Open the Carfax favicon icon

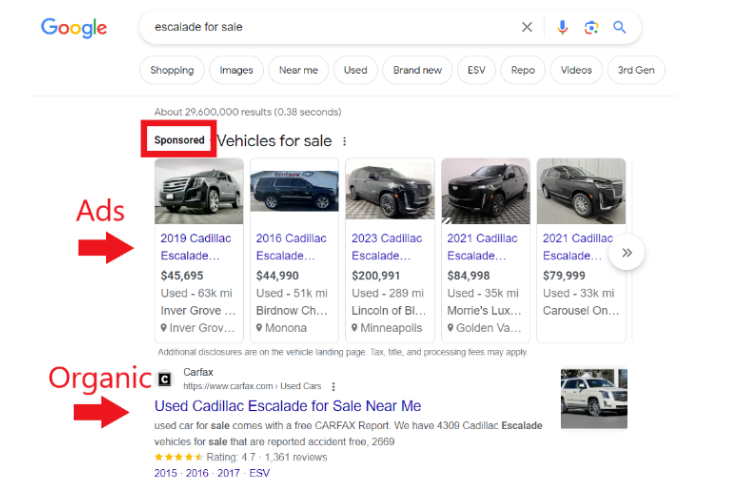(x=165, y=379)
